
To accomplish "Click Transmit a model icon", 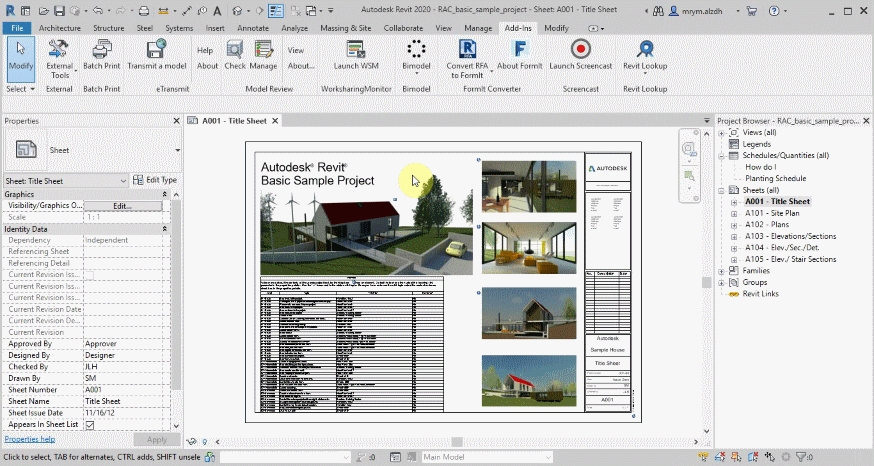I will [156, 50].
